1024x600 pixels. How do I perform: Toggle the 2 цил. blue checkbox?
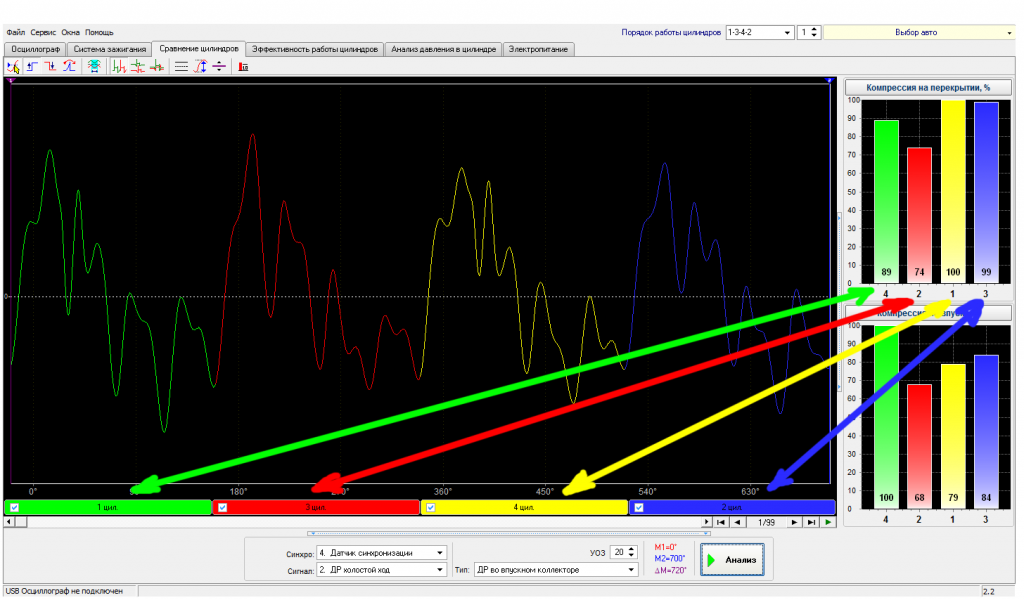[x=639, y=507]
